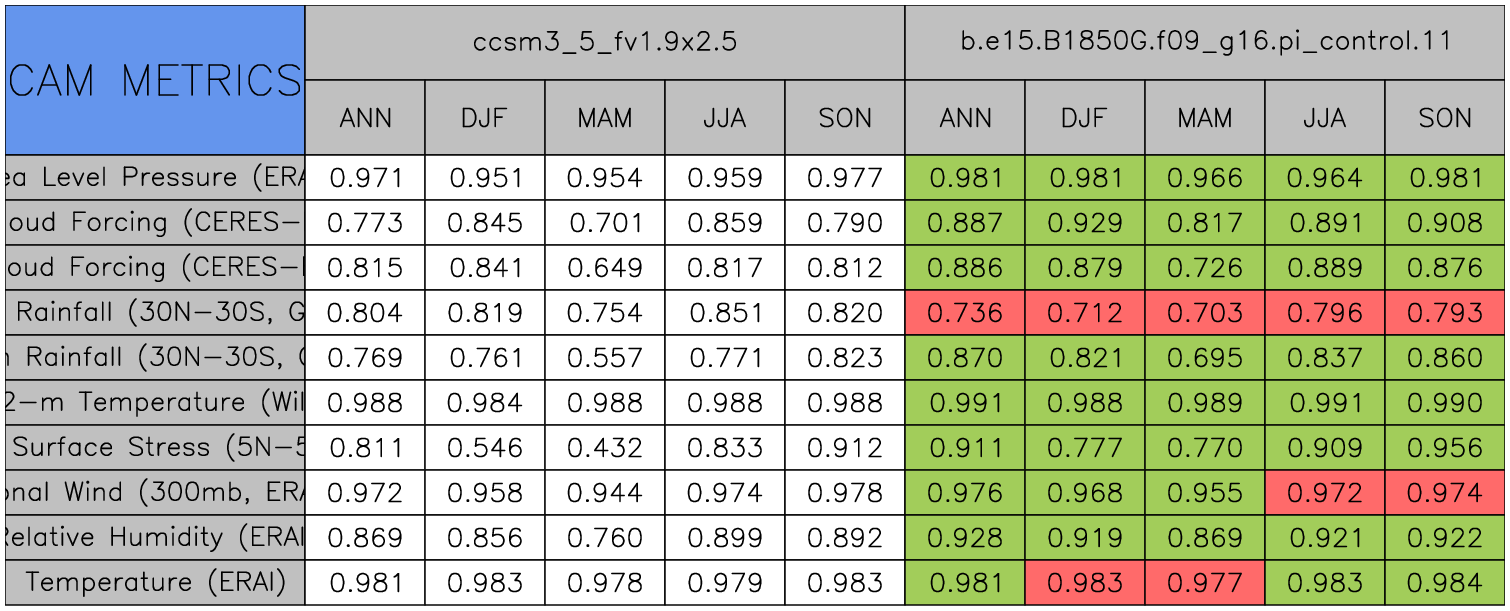Select the red cell with value 0.977

[1205, 583]
